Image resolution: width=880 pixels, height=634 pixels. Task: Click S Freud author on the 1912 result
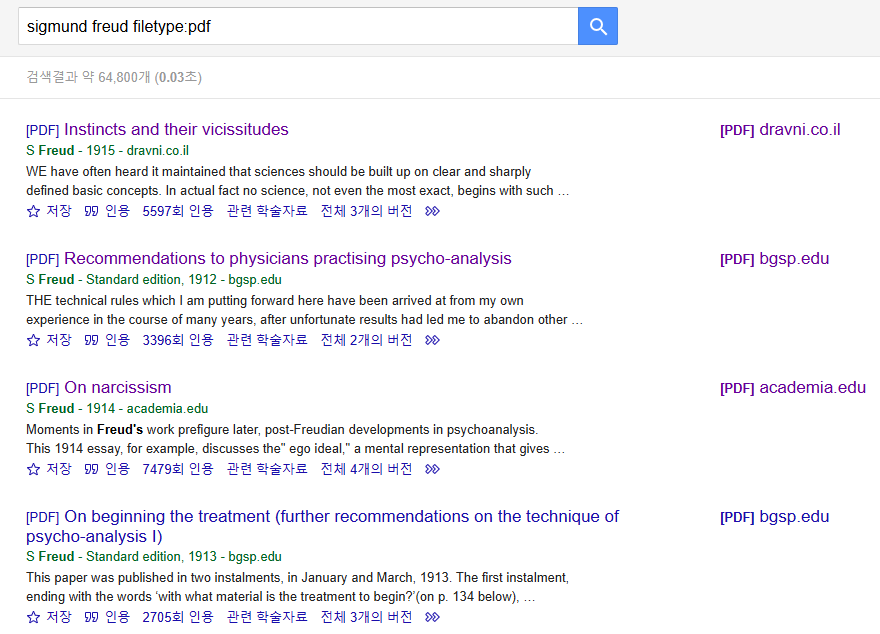50,279
